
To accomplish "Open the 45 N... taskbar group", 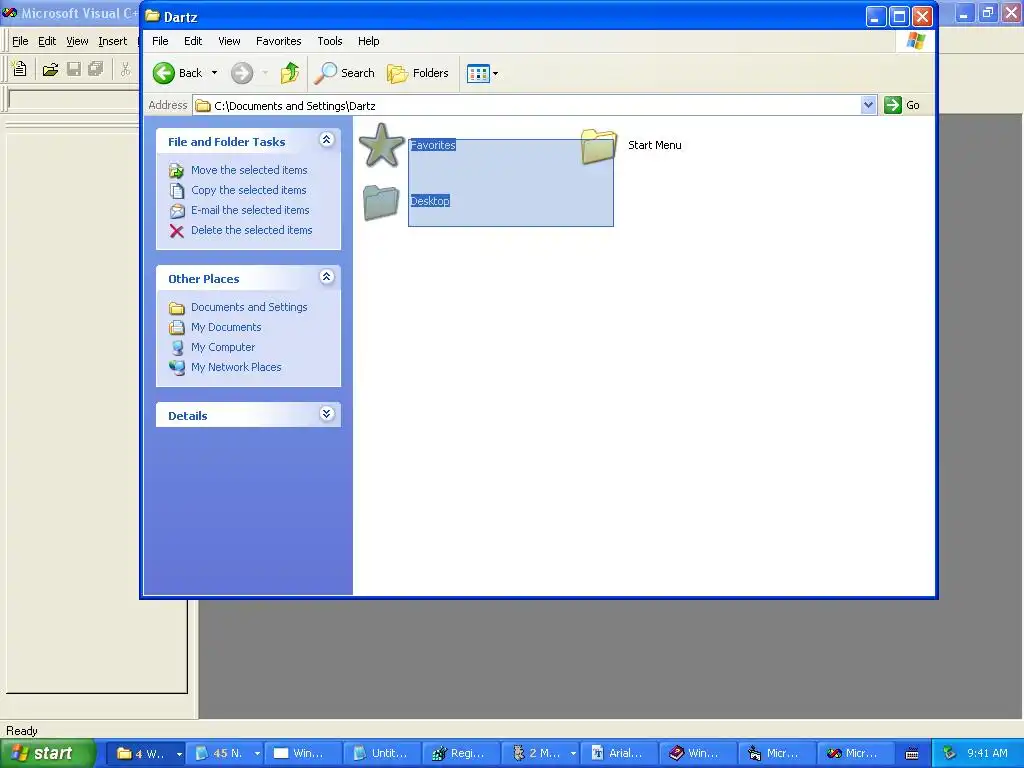I will tap(225, 754).
